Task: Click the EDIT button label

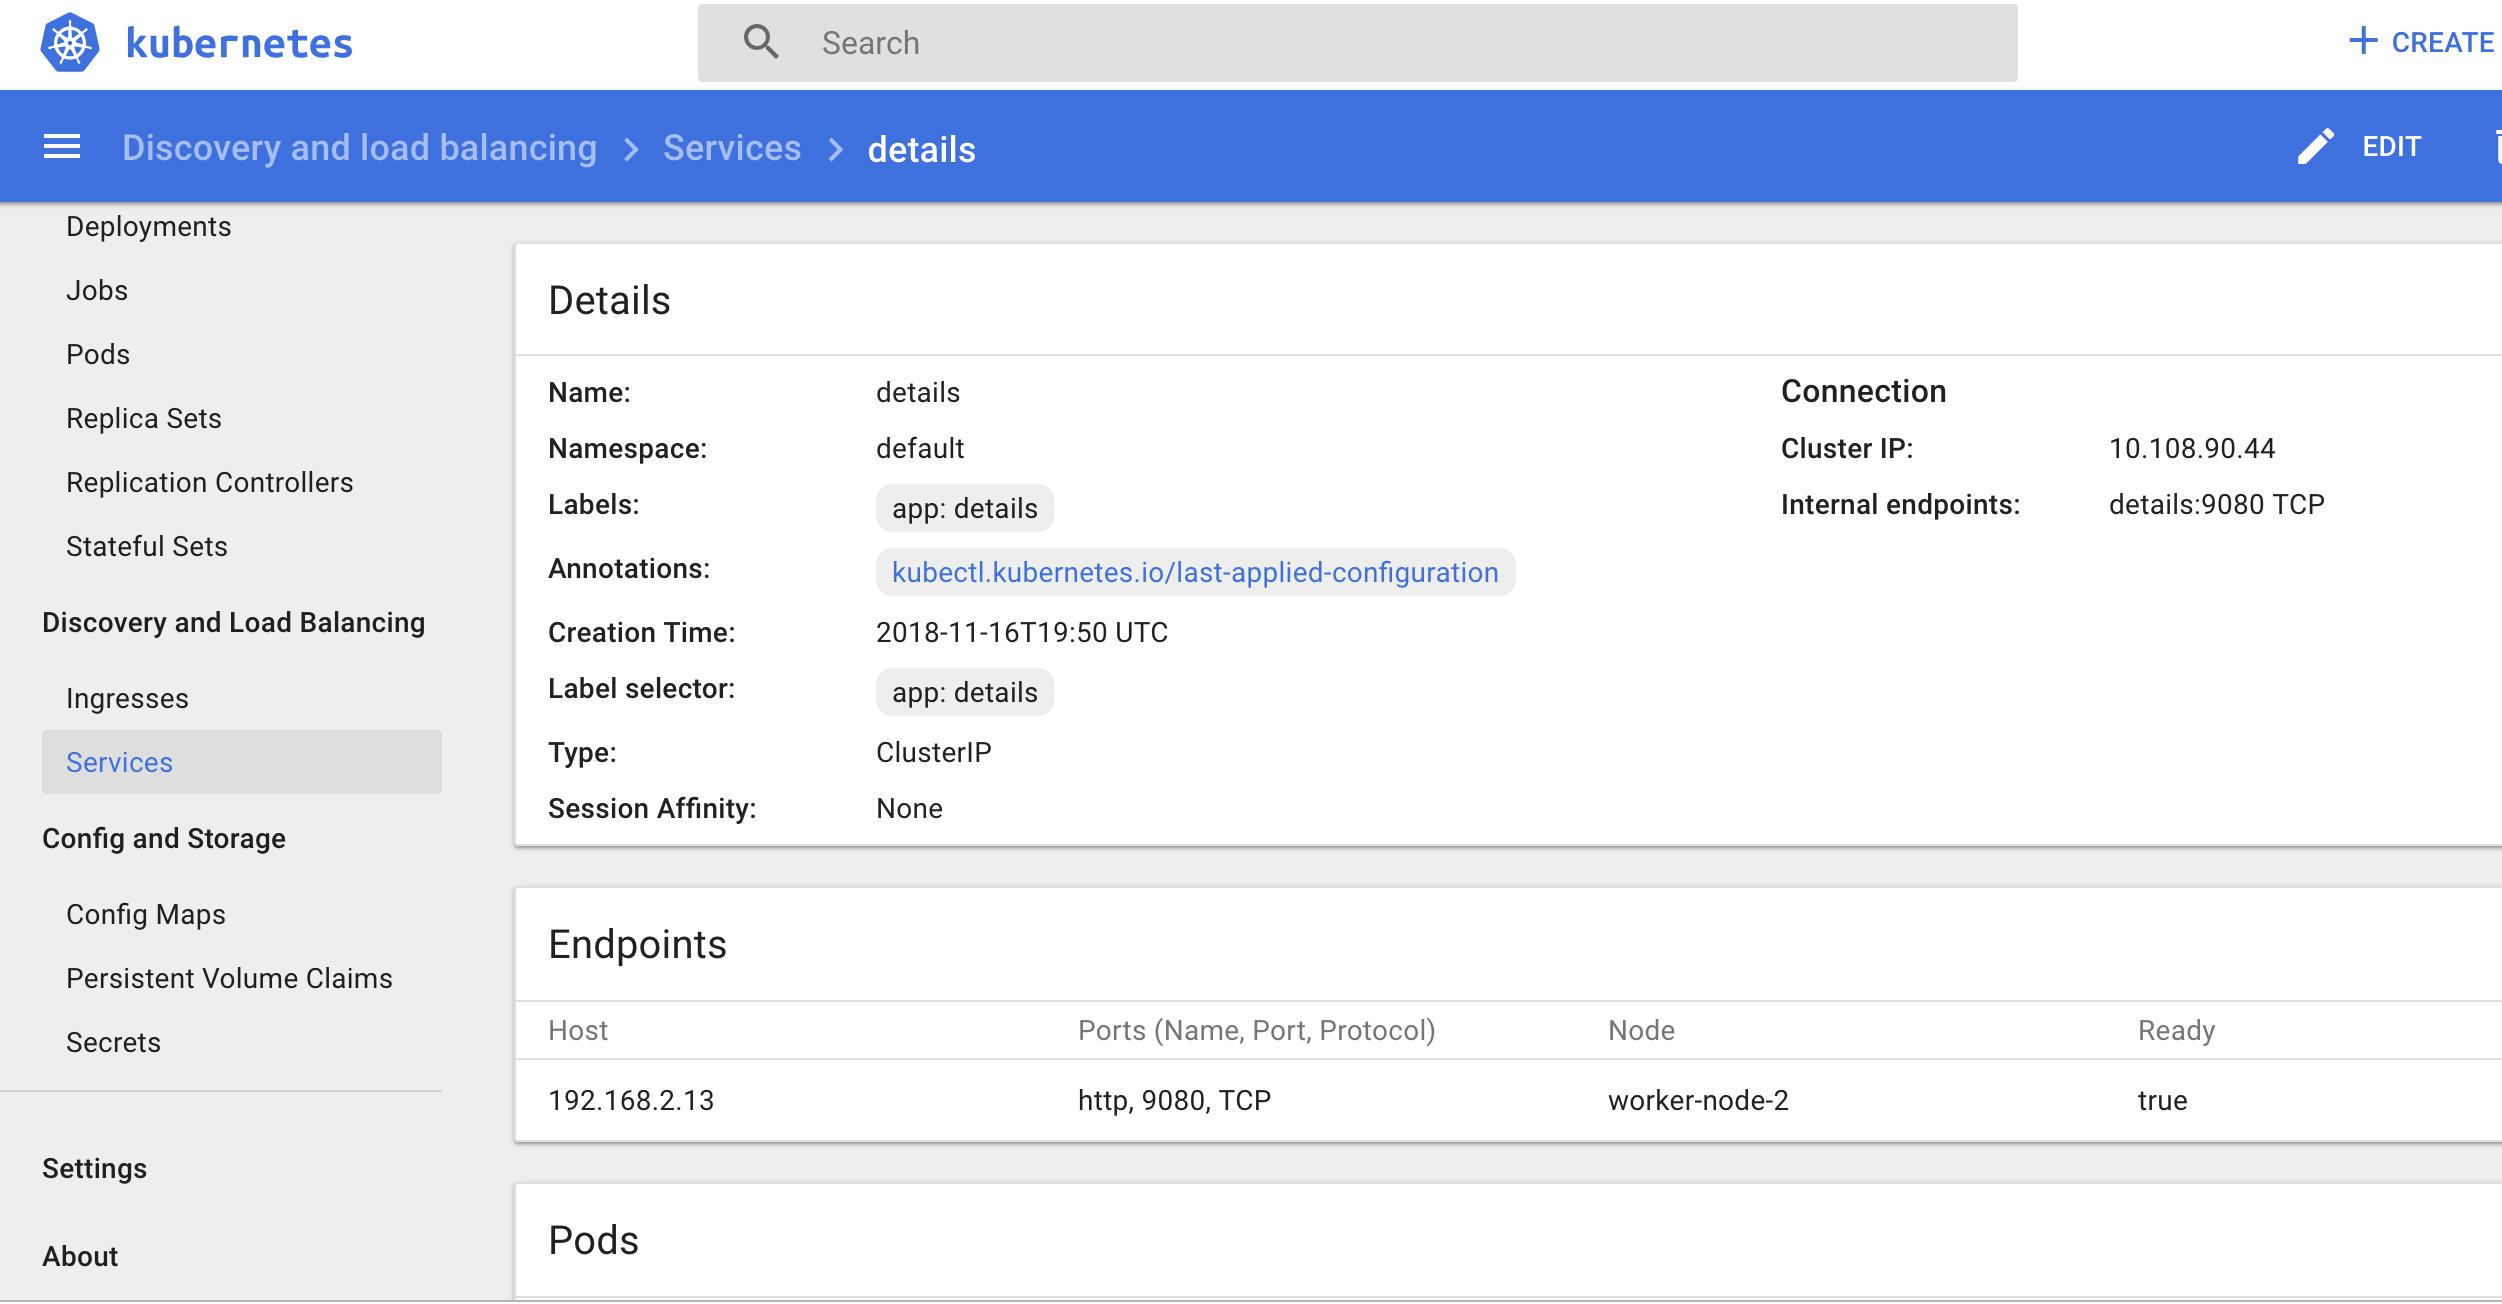Action: pyautogui.click(x=2391, y=147)
